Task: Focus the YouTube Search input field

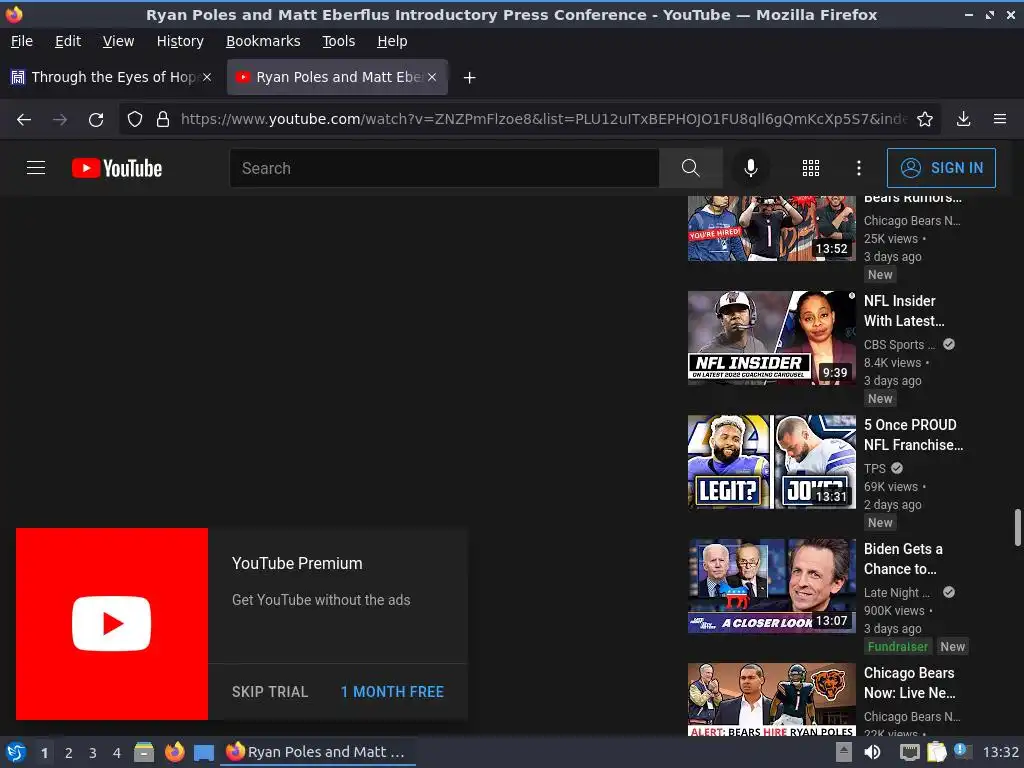Action: 444,168
